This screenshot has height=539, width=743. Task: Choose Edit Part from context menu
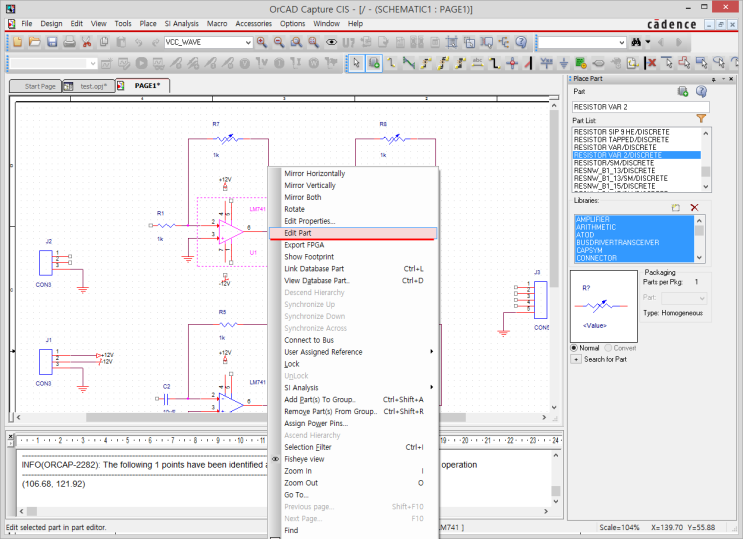pyautogui.click(x=353, y=233)
